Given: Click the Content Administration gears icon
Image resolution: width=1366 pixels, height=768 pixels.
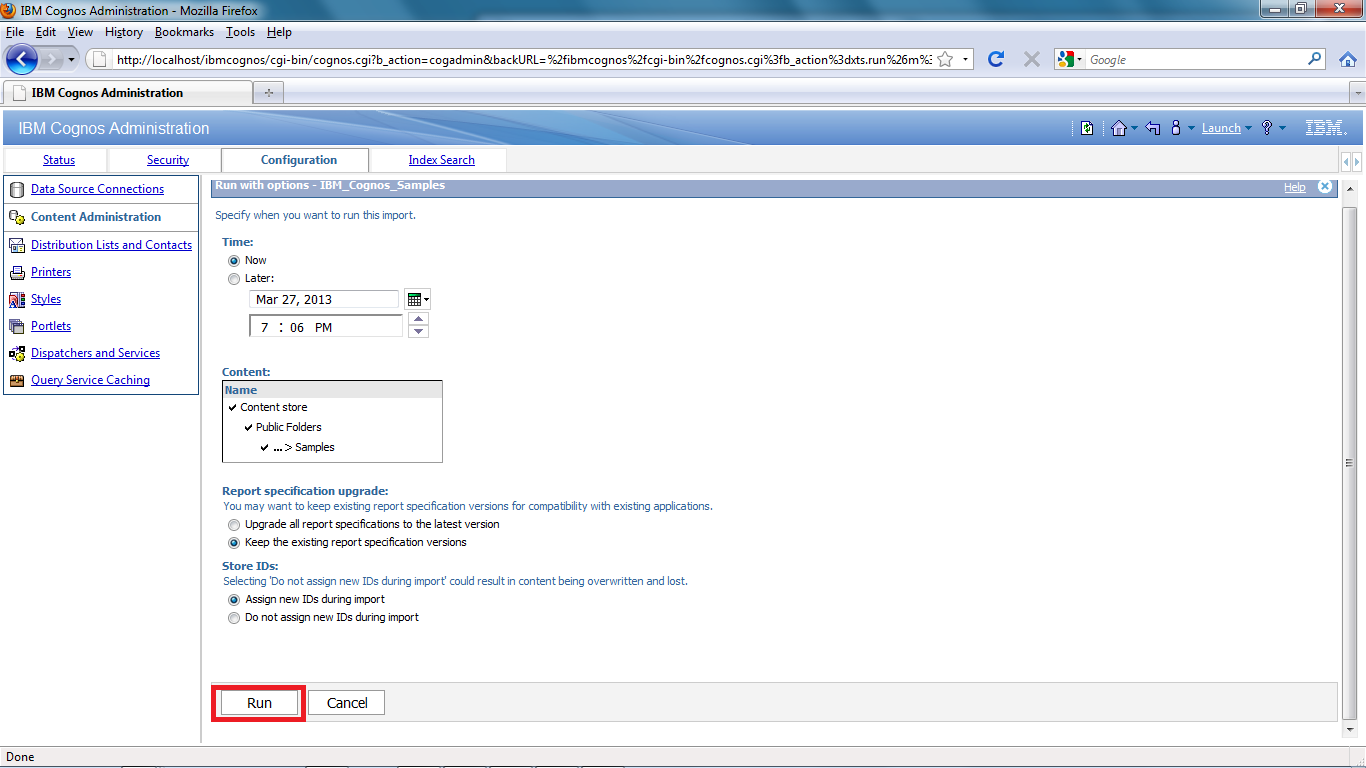Looking at the screenshot, I should click(16, 217).
